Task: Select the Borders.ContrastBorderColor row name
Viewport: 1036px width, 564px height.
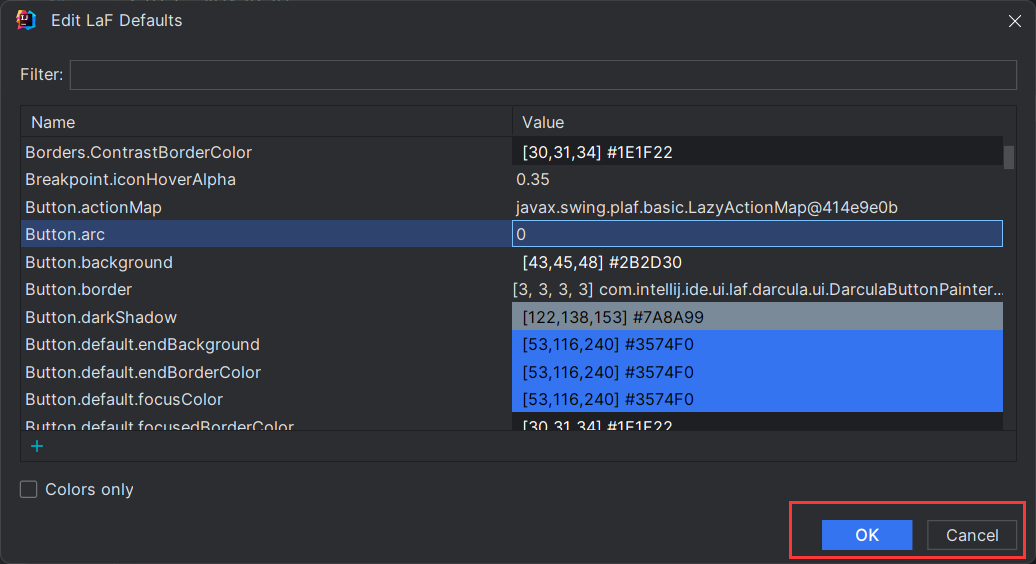Action: pos(138,152)
